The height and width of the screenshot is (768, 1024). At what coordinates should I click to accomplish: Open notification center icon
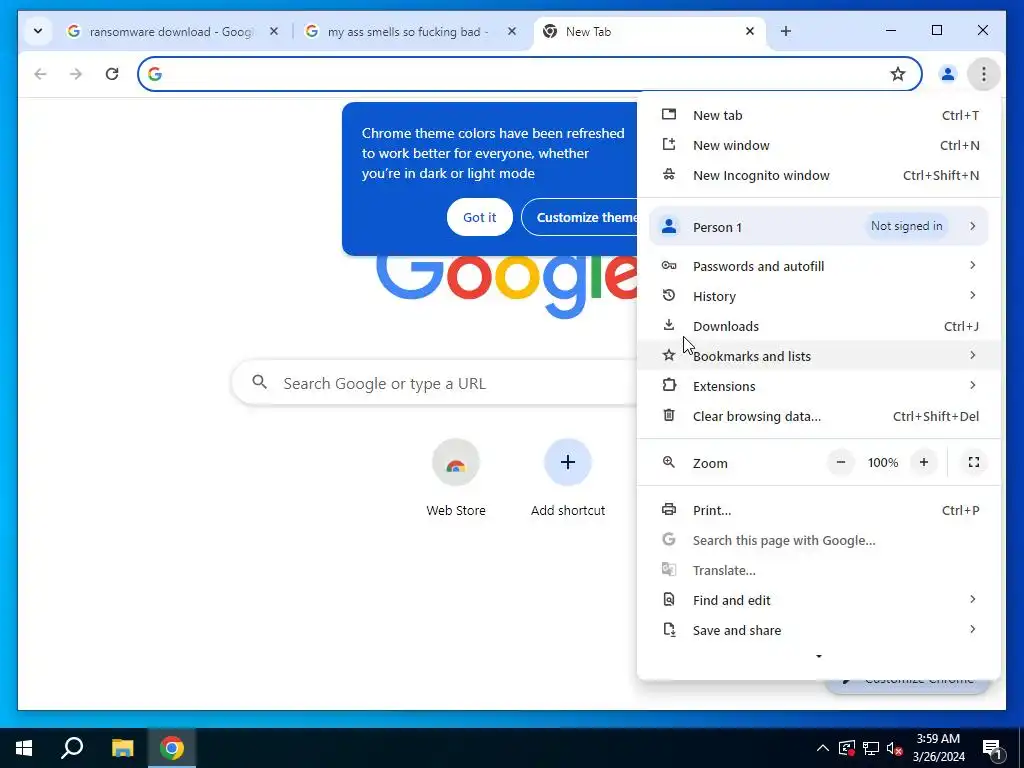[993, 748]
